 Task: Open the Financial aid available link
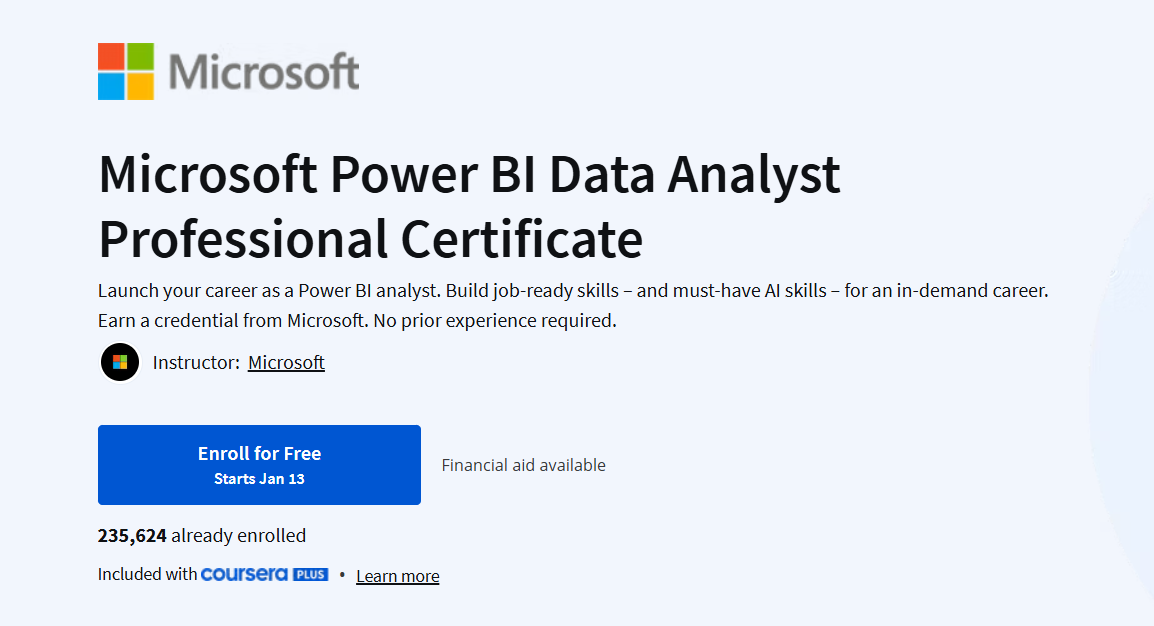tap(523, 464)
